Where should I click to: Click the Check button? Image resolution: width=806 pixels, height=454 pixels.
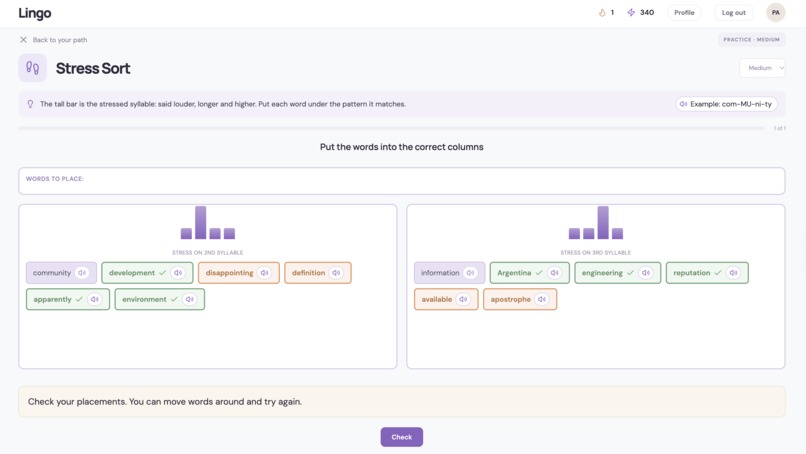[x=401, y=437]
